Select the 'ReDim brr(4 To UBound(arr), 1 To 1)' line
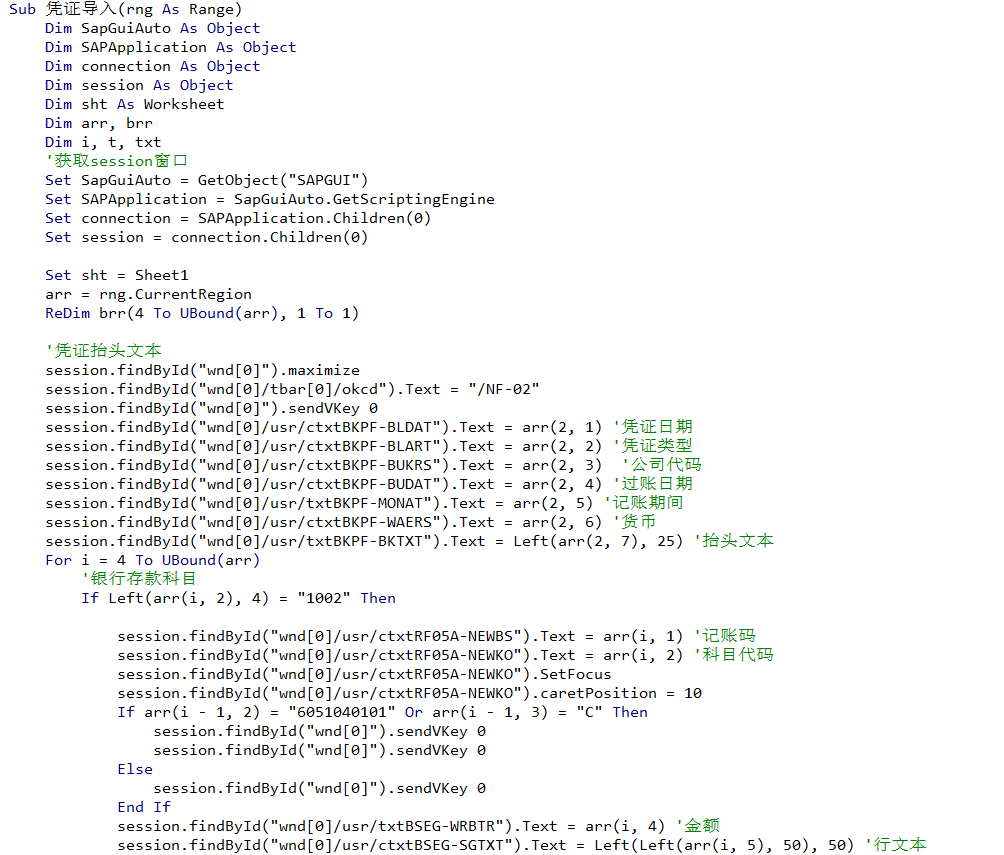Viewport: 1004px width, 855px height. point(202,314)
